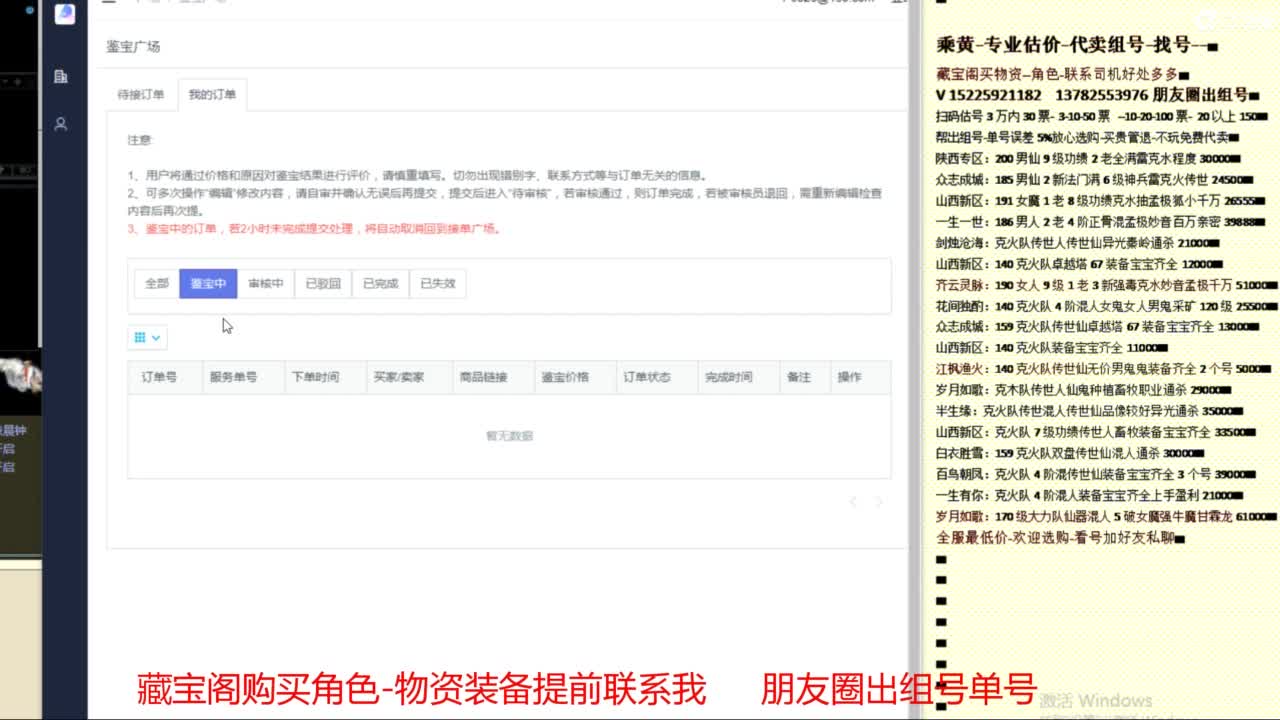
Task: Switch to the 待接订单 tab
Action: pyautogui.click(x=141, y=95)
